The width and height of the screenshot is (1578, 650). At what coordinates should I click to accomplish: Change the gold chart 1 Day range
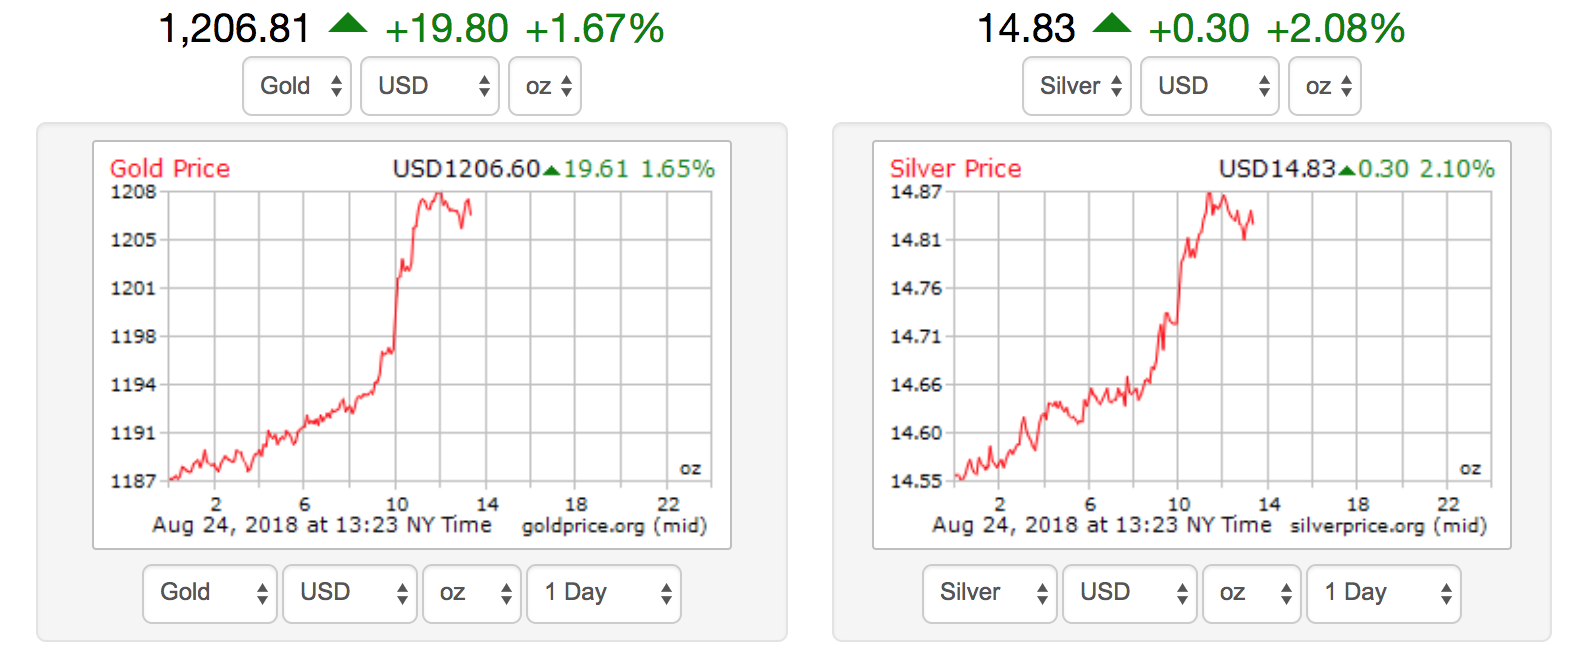pyautogui.click(x=604, y=593)
